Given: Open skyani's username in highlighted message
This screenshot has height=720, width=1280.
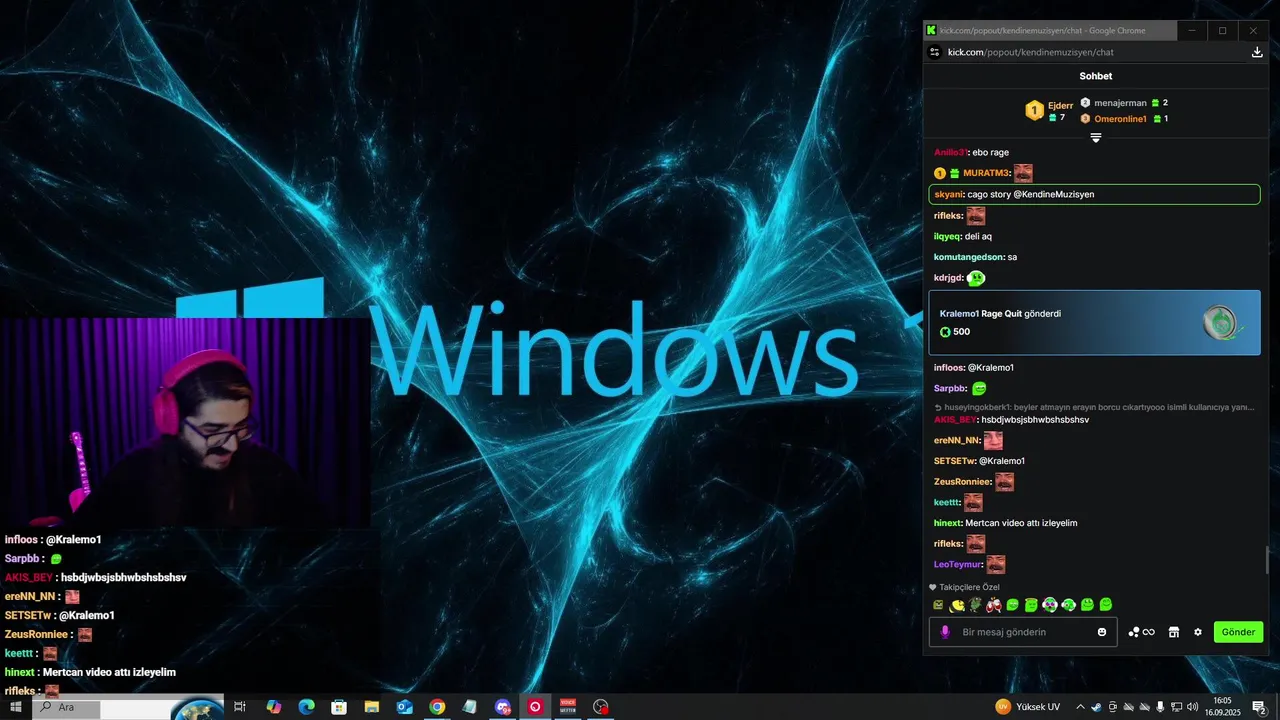Looking at the screenshot, I should 948,195.
